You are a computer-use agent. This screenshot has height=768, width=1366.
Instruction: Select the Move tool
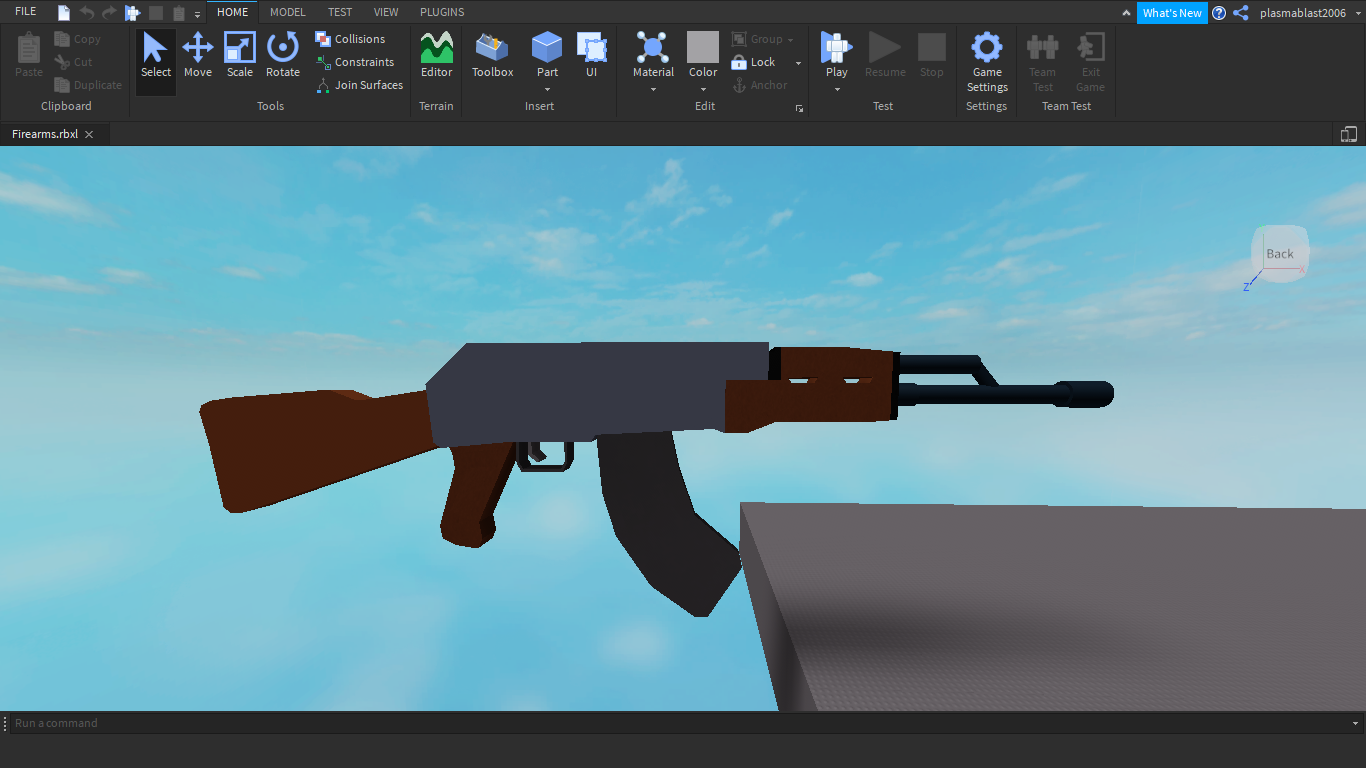click(198, 57)
